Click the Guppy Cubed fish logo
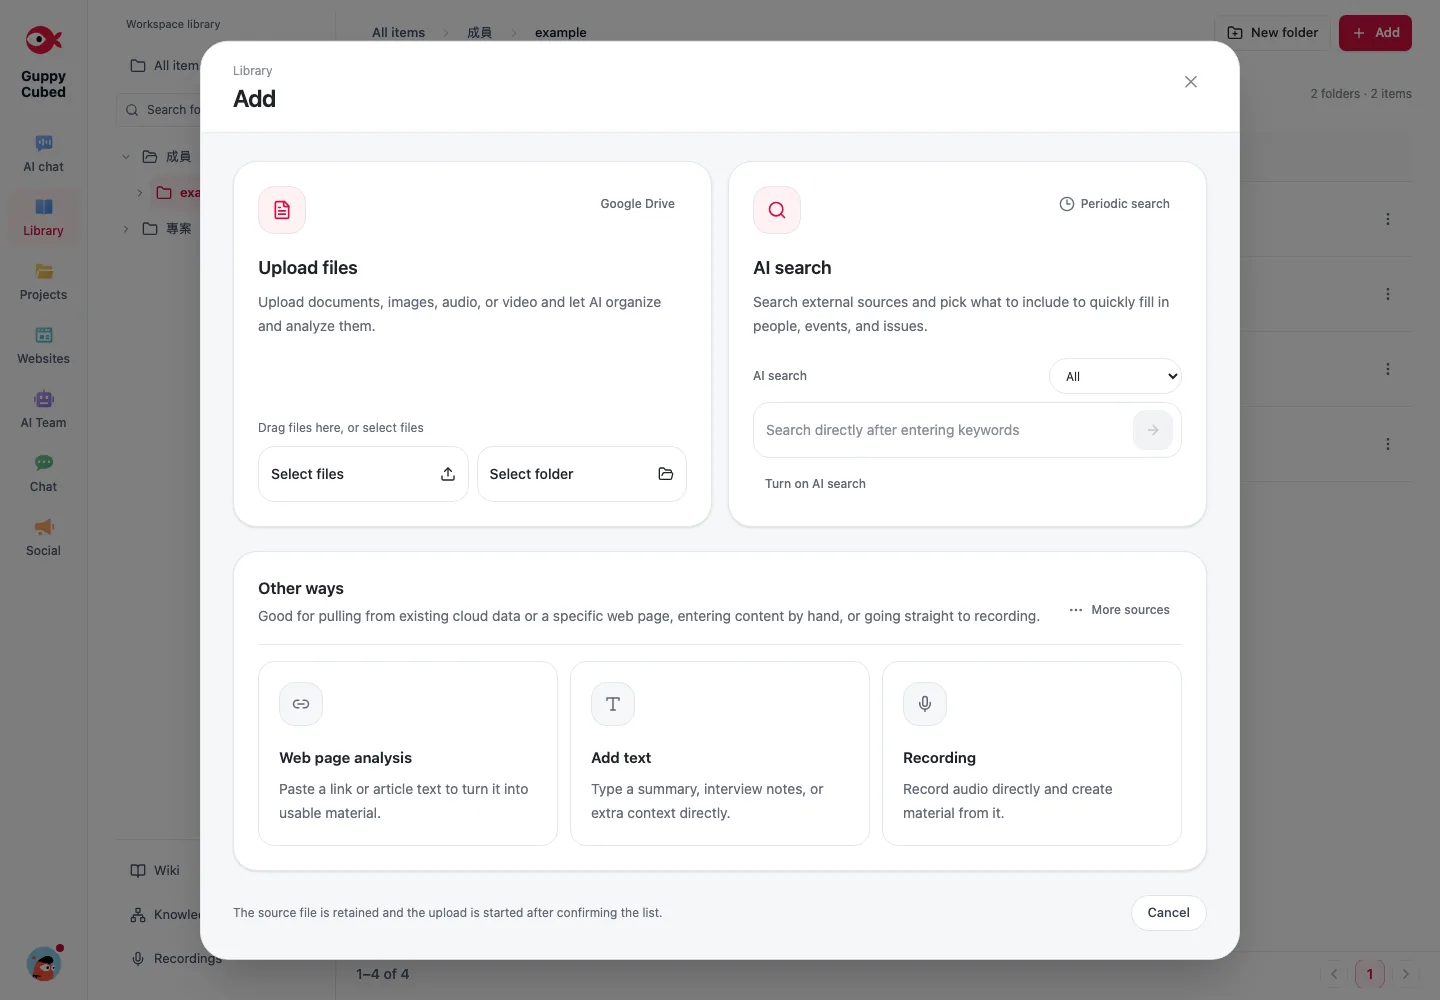The width and height of the screenshot is (1440, 1000). 44,40
